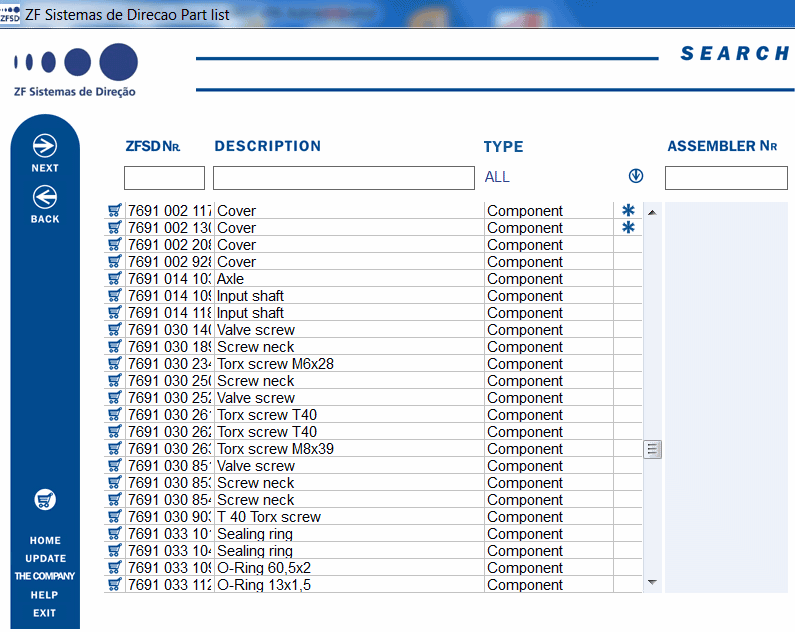This screenshot has height=632, width=795.
Task: Open the shopping cart icon in sidebar
Action: (45, 499)
